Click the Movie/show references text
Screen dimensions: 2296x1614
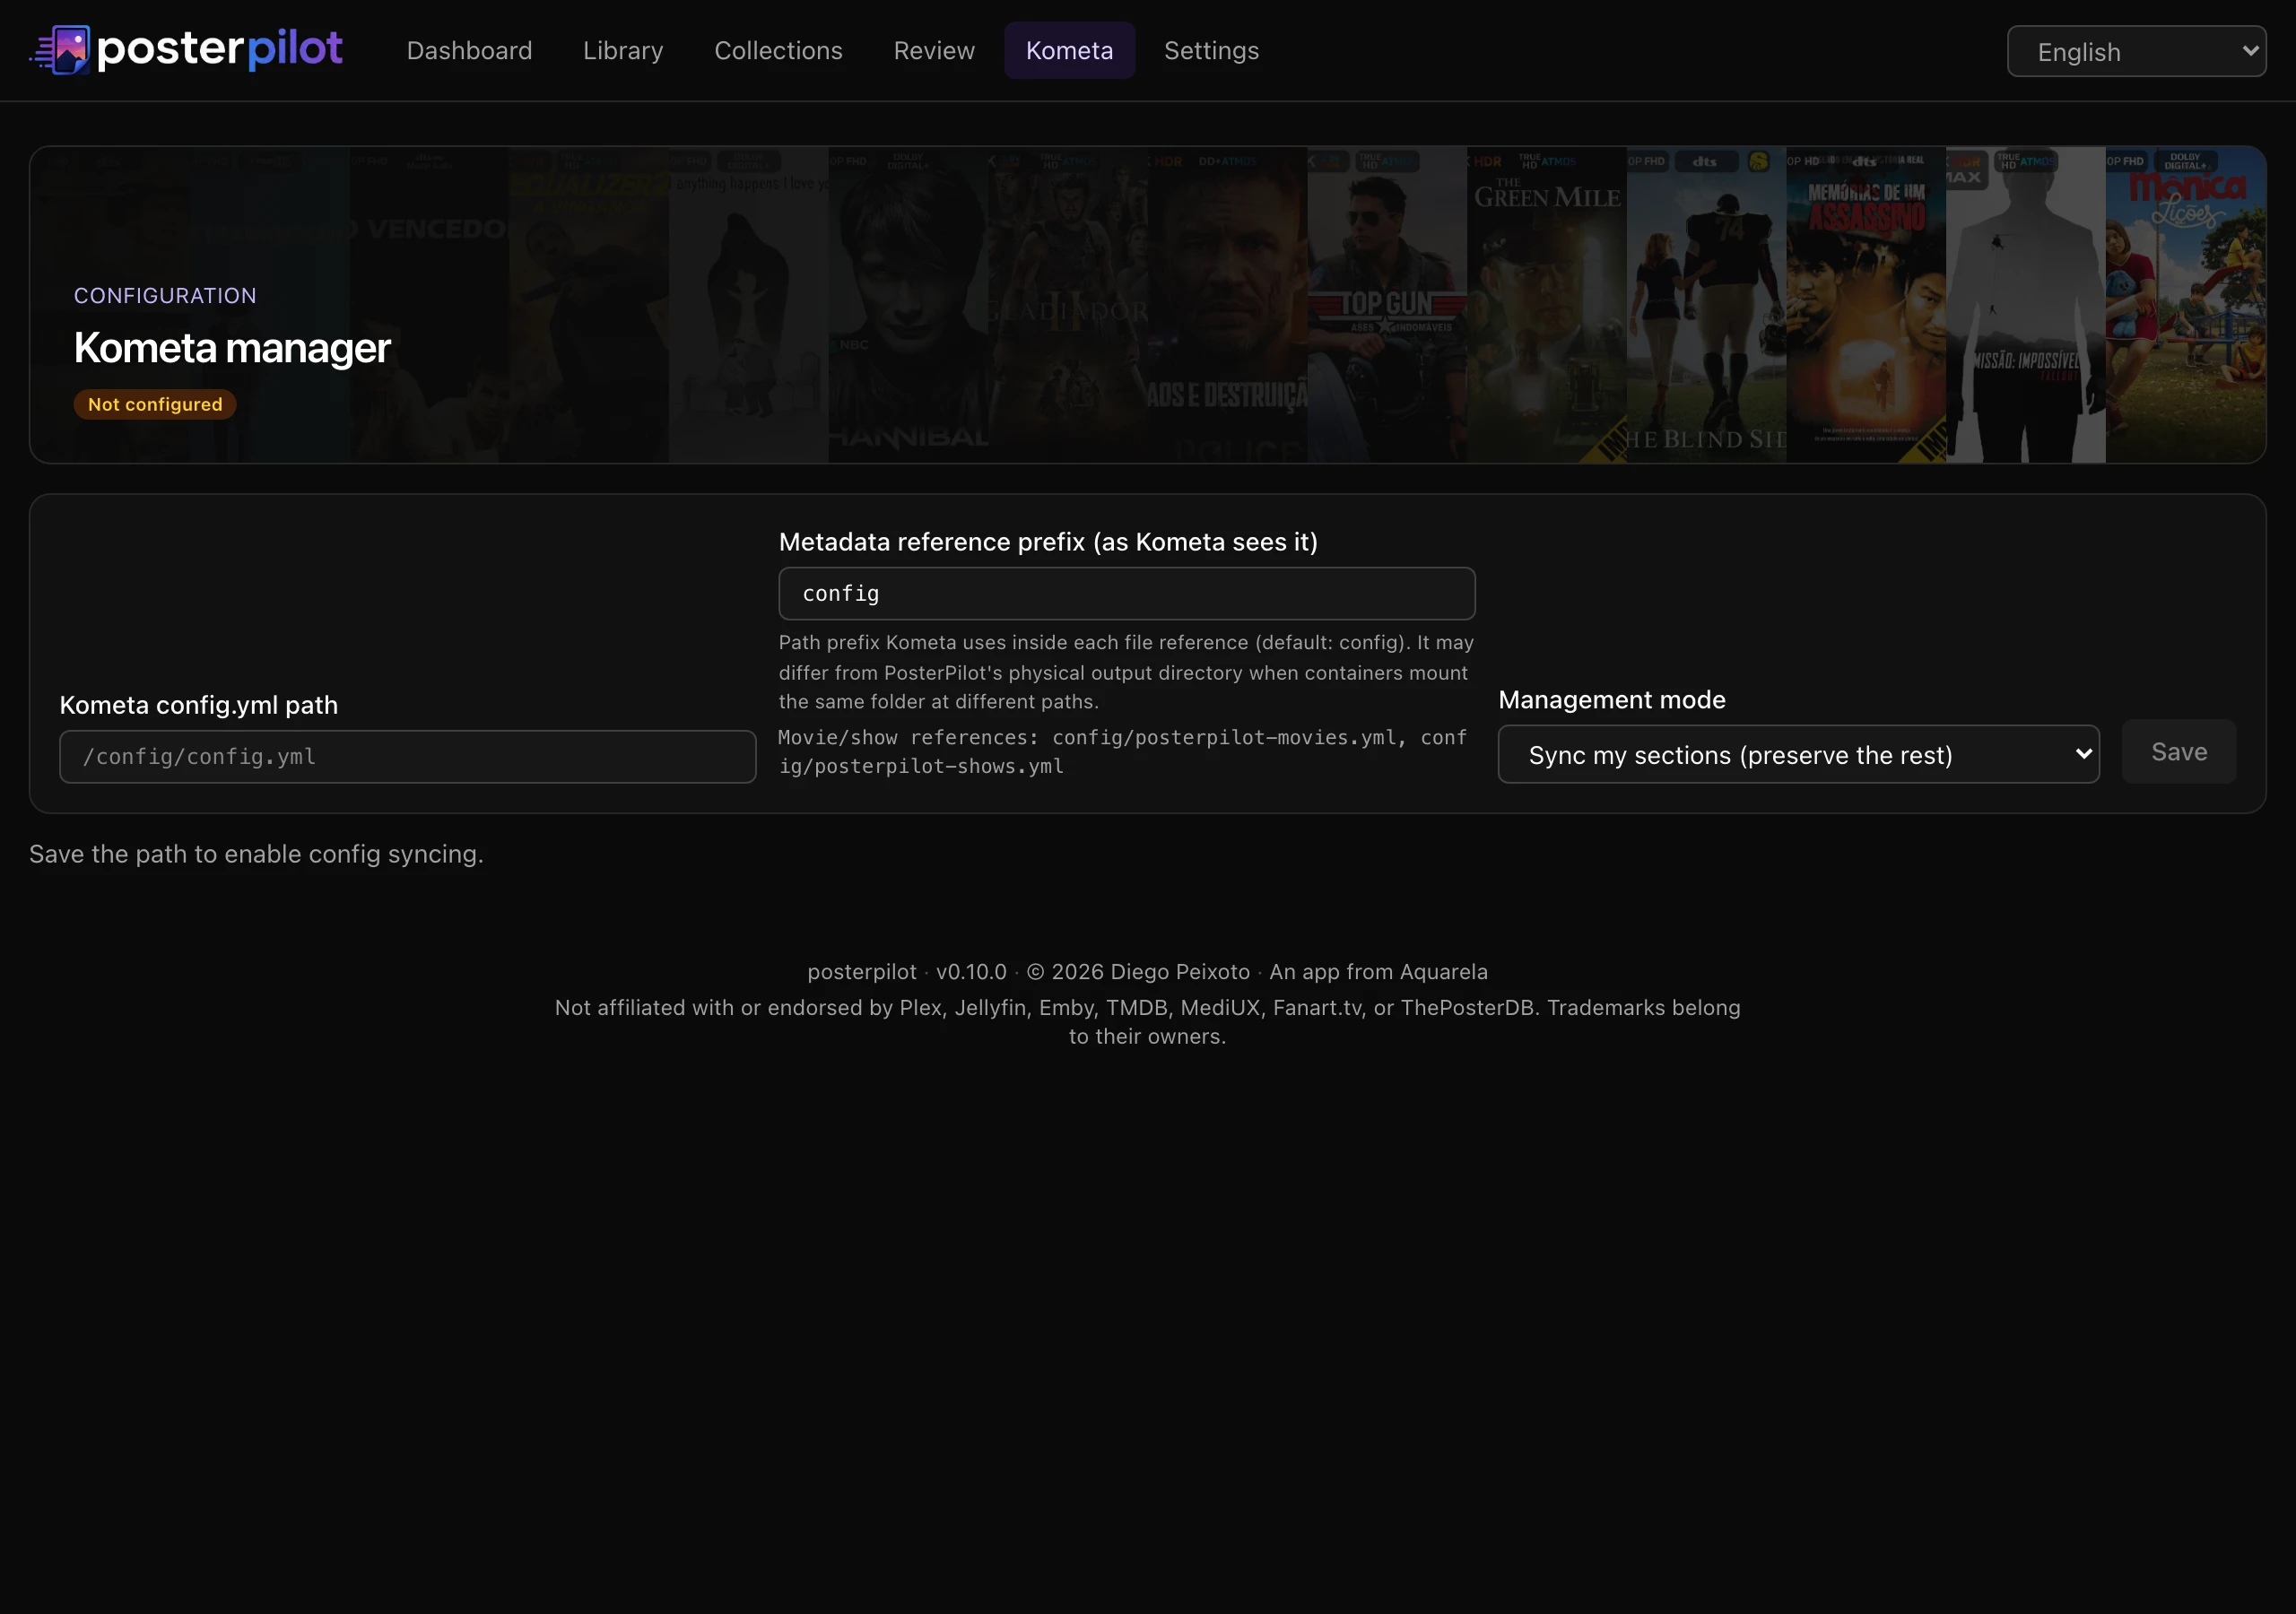click(x=1123, y=751)
